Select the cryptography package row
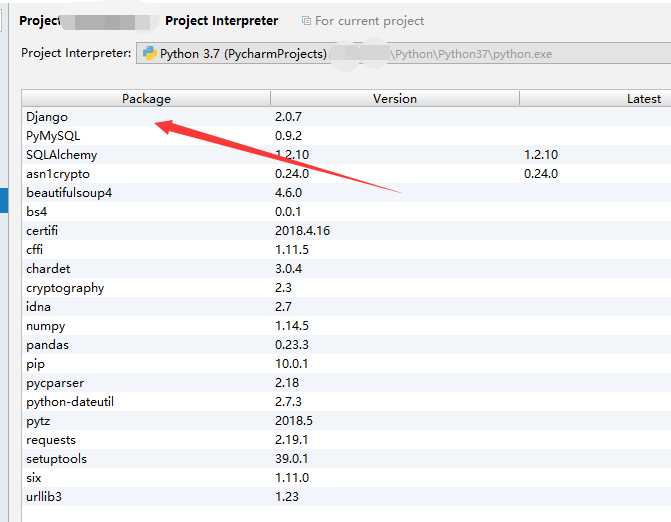This screenshot has width=671, height=522. click(x=346, y=288)
